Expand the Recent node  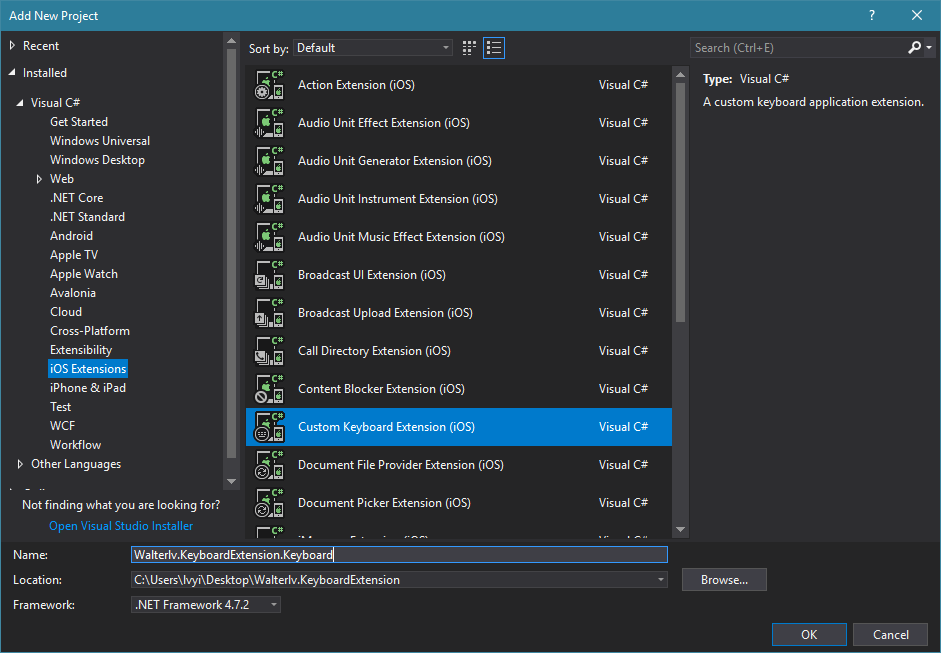click(13, 46)
